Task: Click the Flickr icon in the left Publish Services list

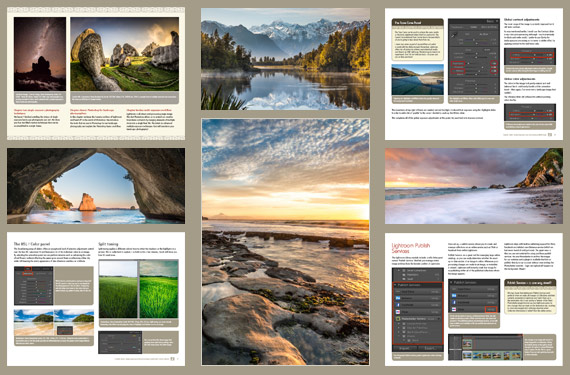Action: (x=398, y=312)
